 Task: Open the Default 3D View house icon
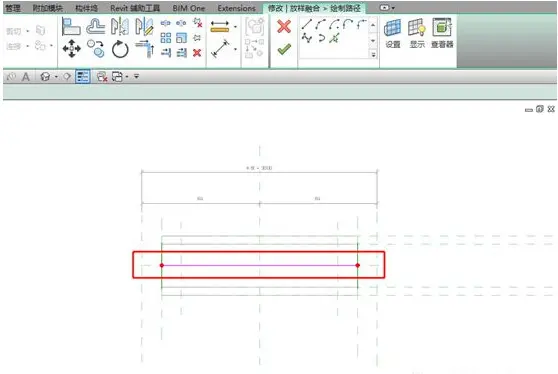point(45,77)
